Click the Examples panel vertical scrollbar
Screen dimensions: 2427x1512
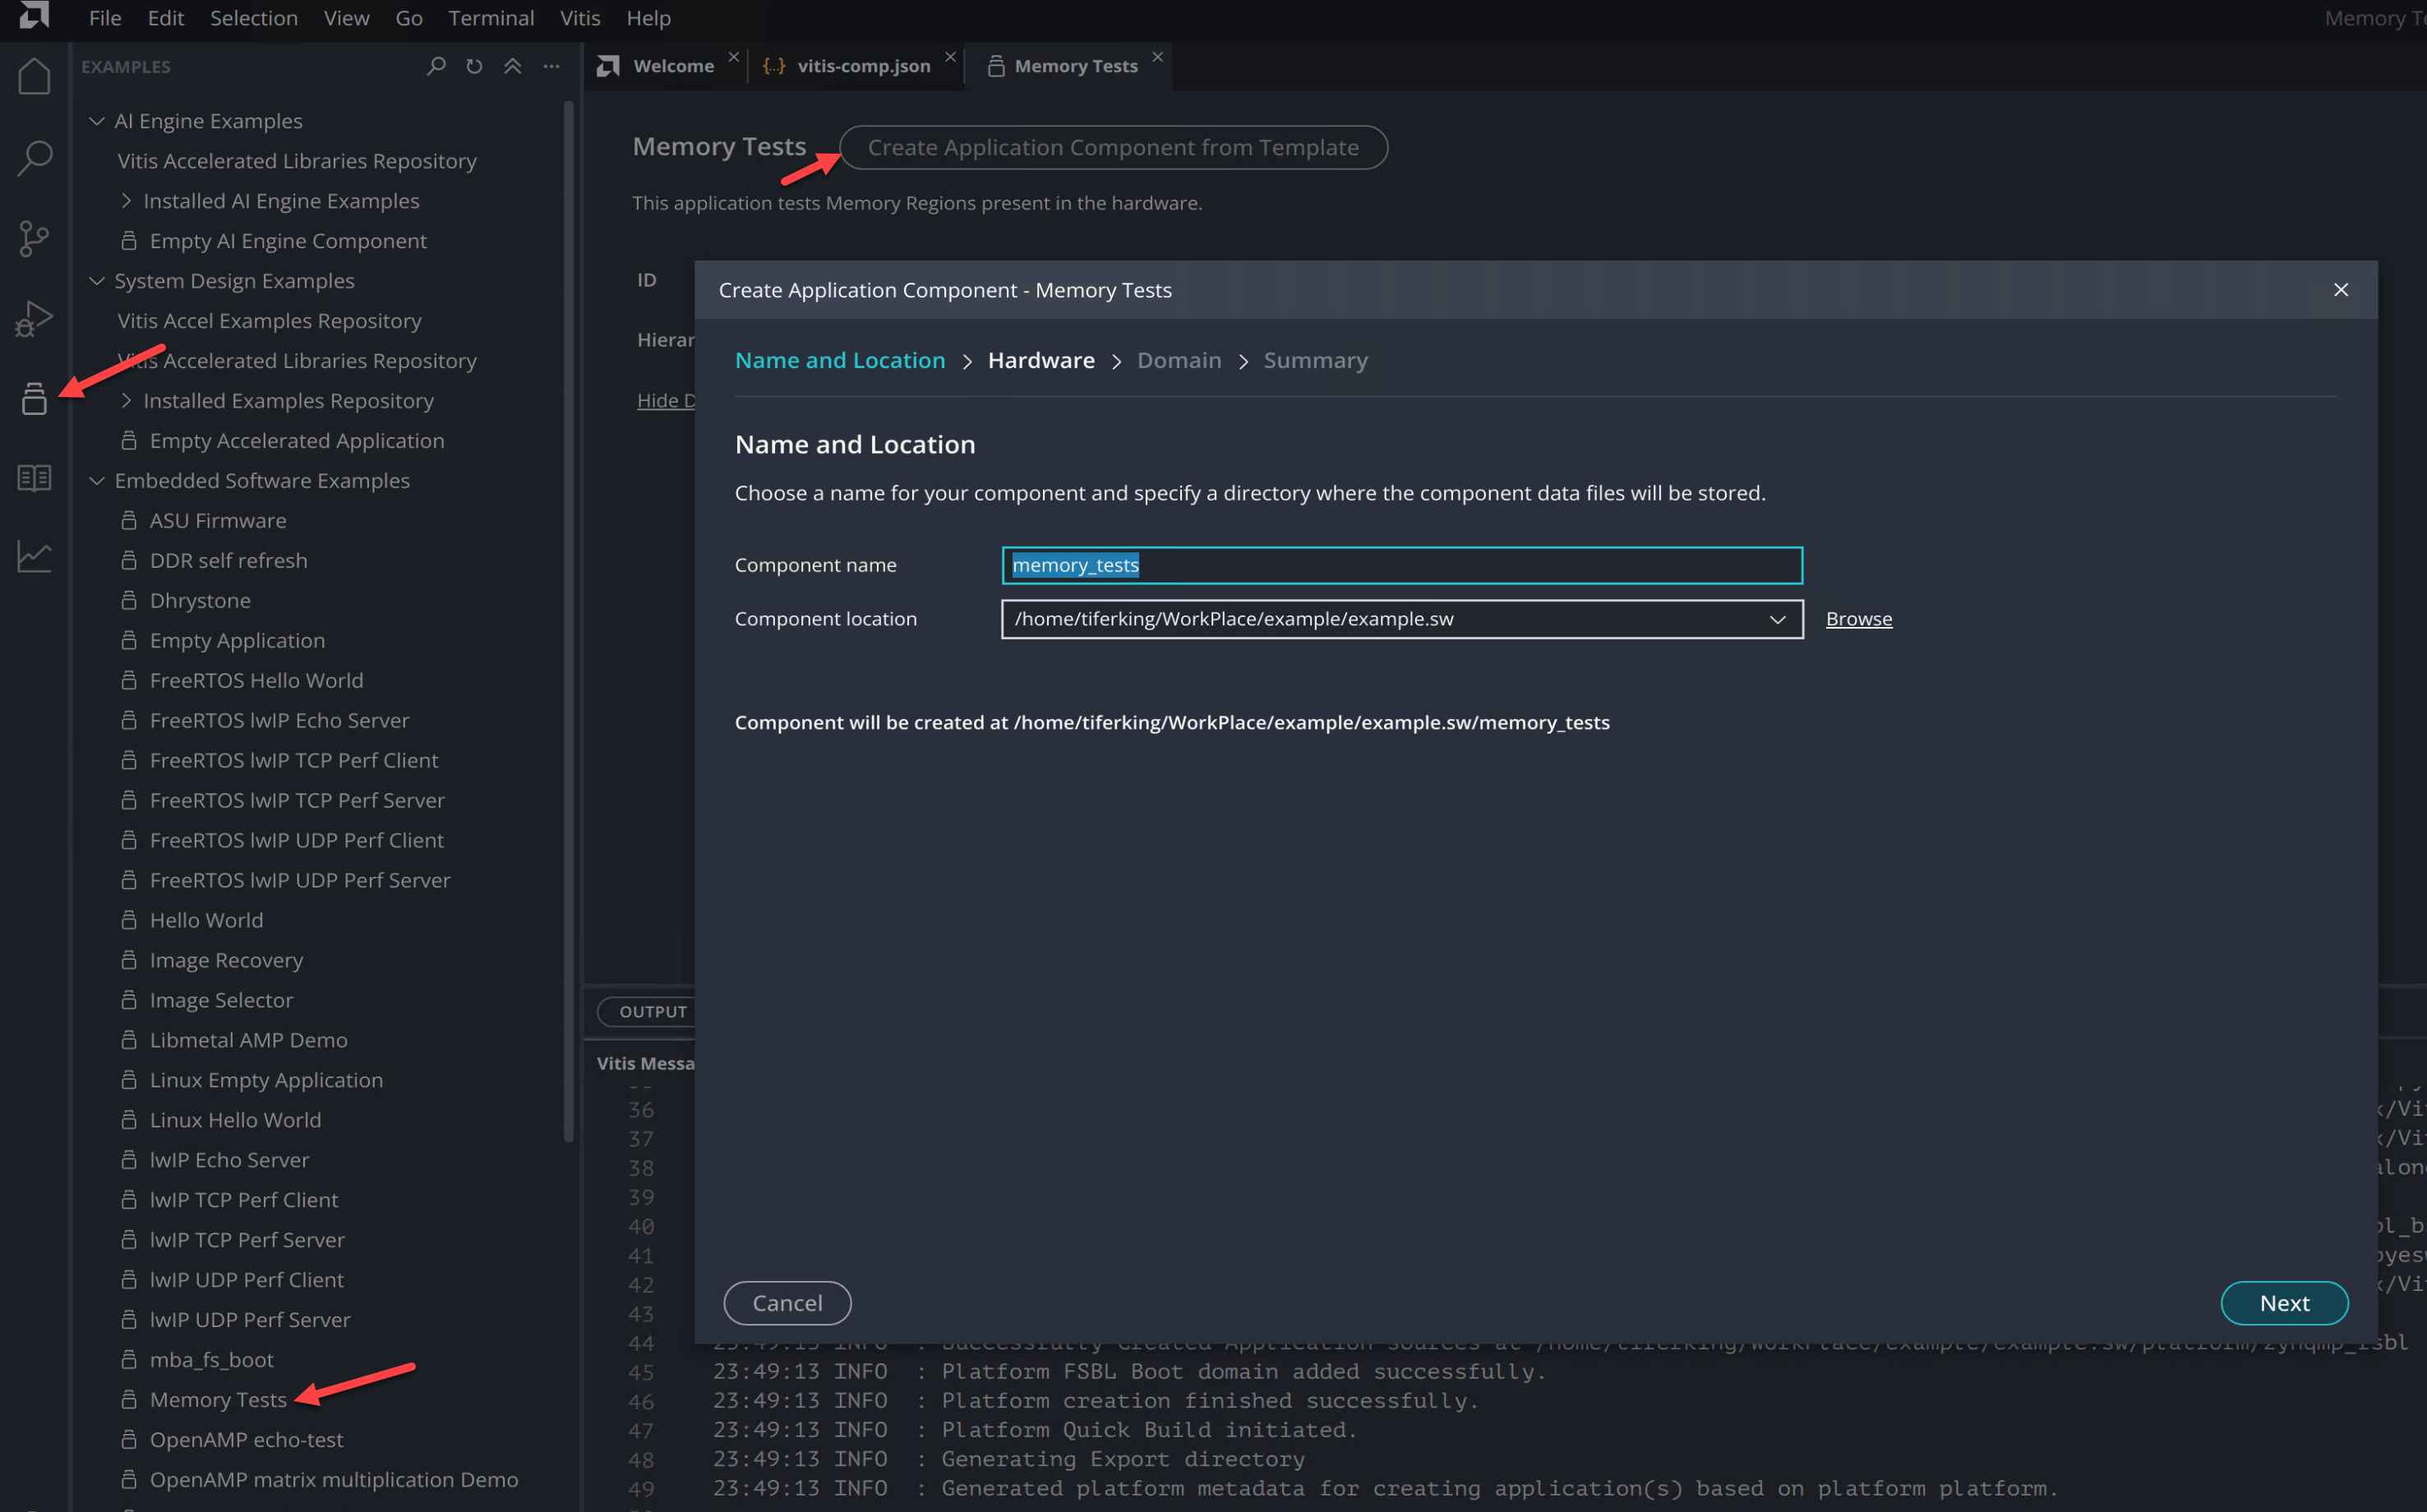point(568,620)
